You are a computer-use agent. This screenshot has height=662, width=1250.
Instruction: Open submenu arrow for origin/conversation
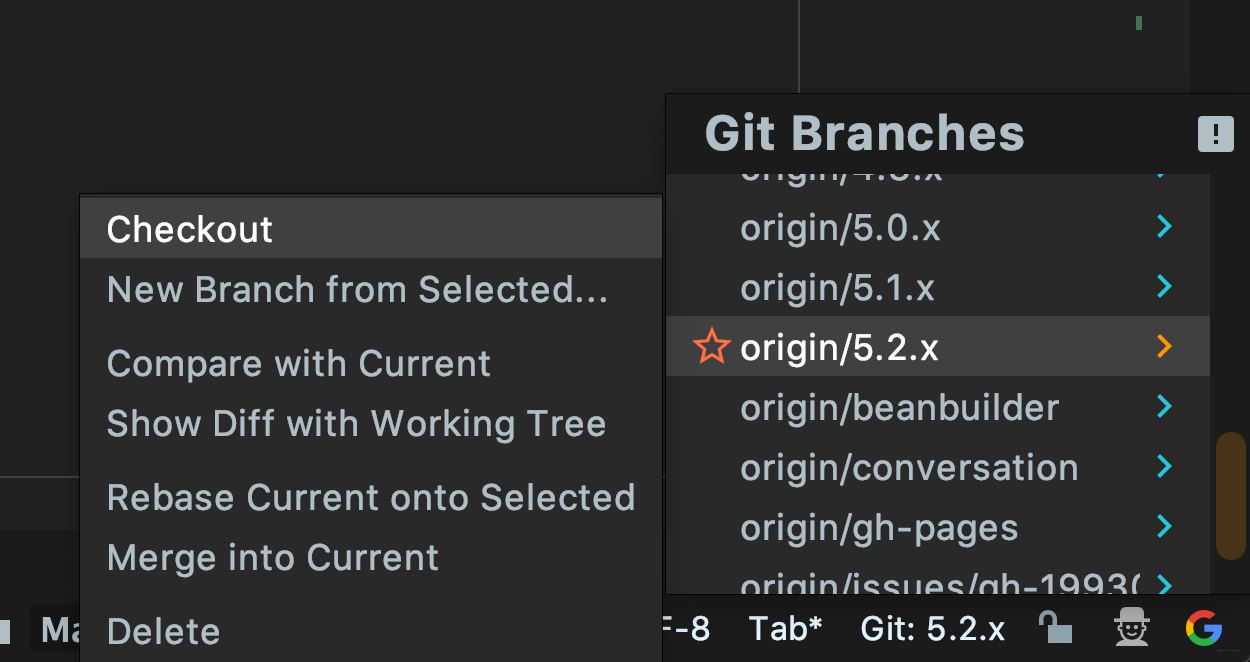1163,466
